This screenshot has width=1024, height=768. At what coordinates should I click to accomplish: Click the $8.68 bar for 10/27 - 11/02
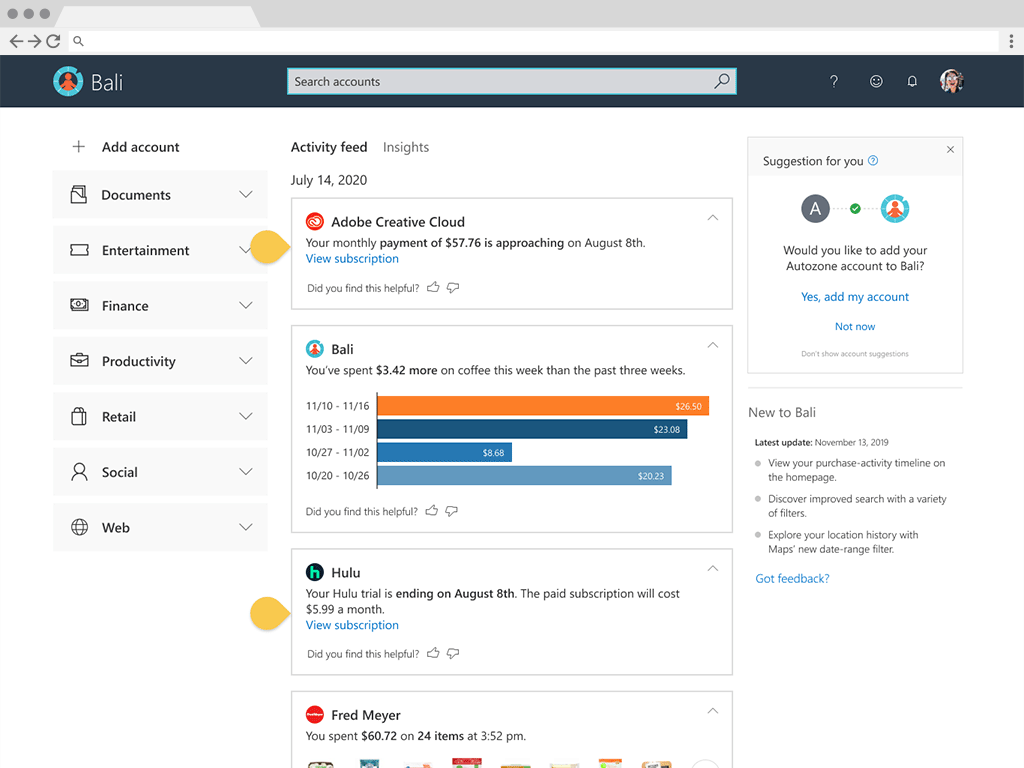444,452
